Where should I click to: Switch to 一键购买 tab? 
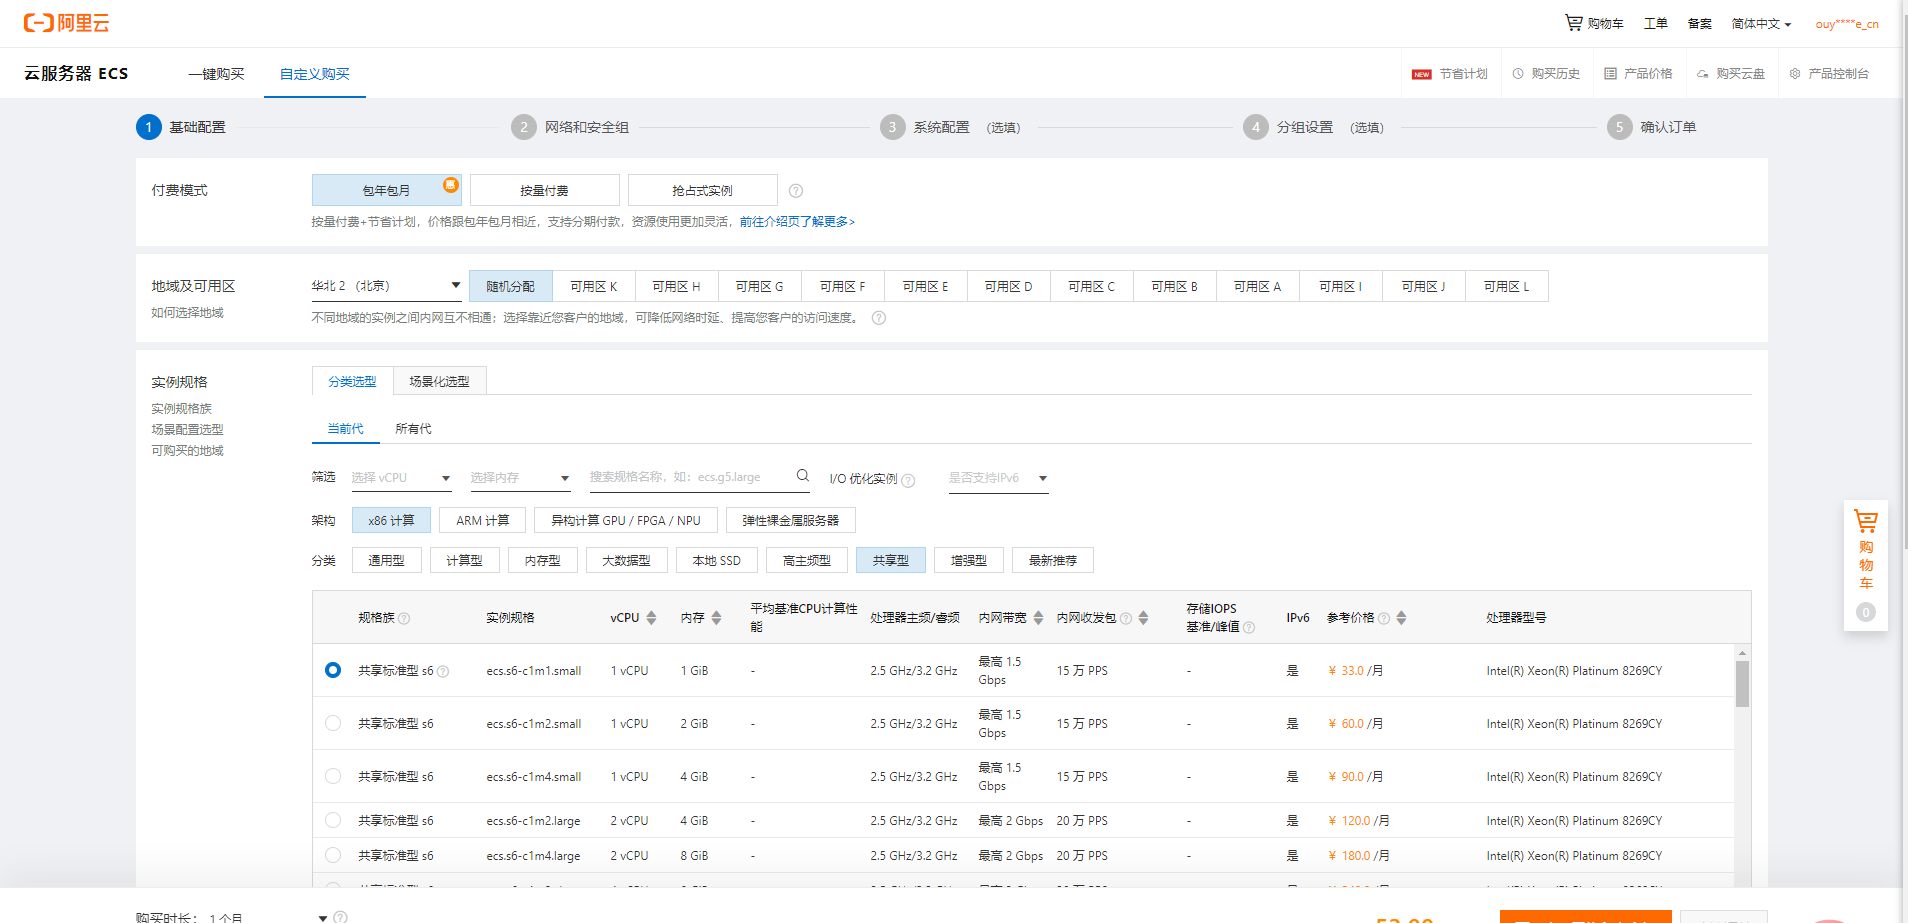click(216, 74)
